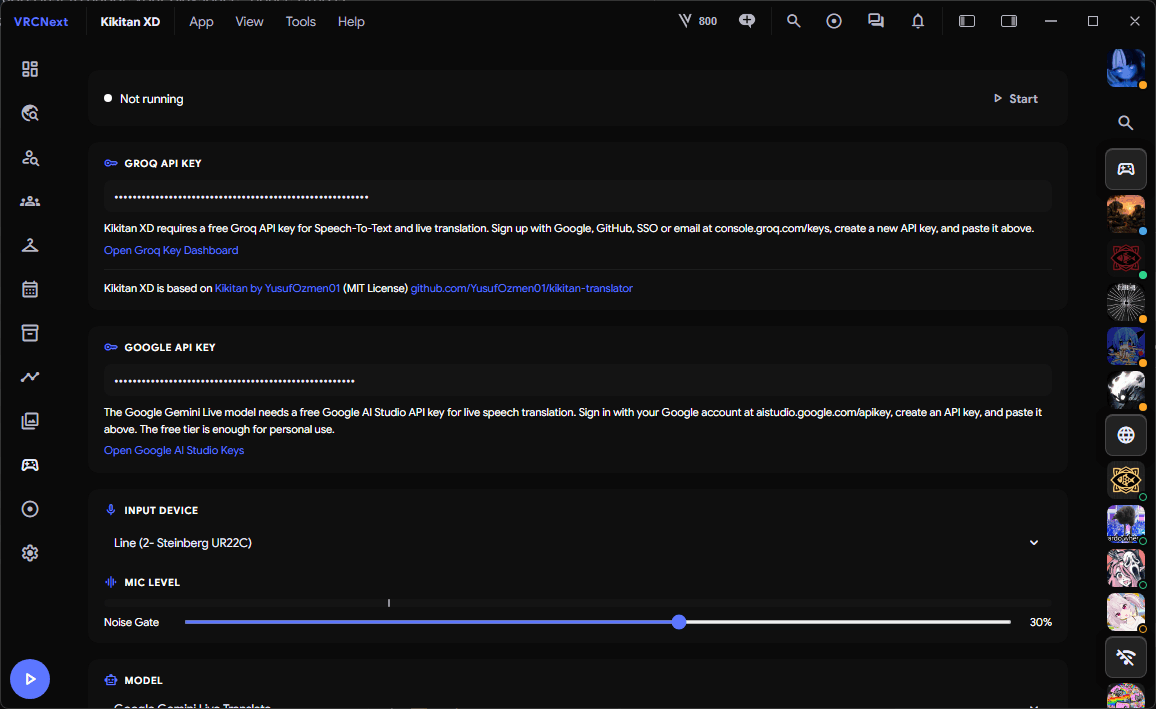Expand the Model dropdown chevron
Viewport: 1156px width, 709px height.
pyautogui.click(x=1034, y=705)
